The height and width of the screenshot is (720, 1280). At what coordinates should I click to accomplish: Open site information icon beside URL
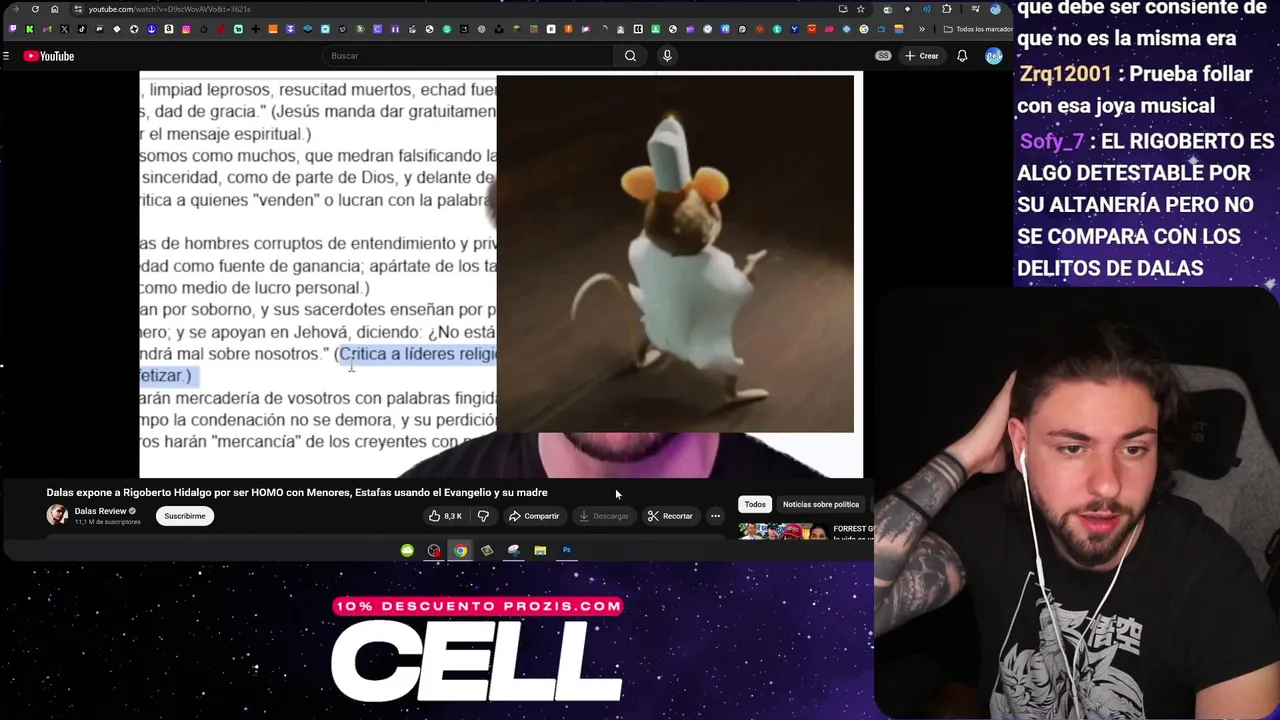pyautogui.click(x=77, y=9)
